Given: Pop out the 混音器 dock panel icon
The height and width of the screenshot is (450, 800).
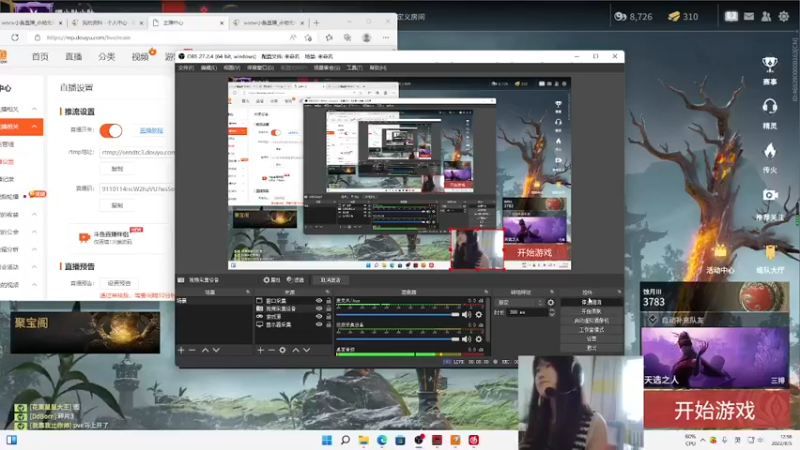Looking at the screenshot, I should point(486,292).
